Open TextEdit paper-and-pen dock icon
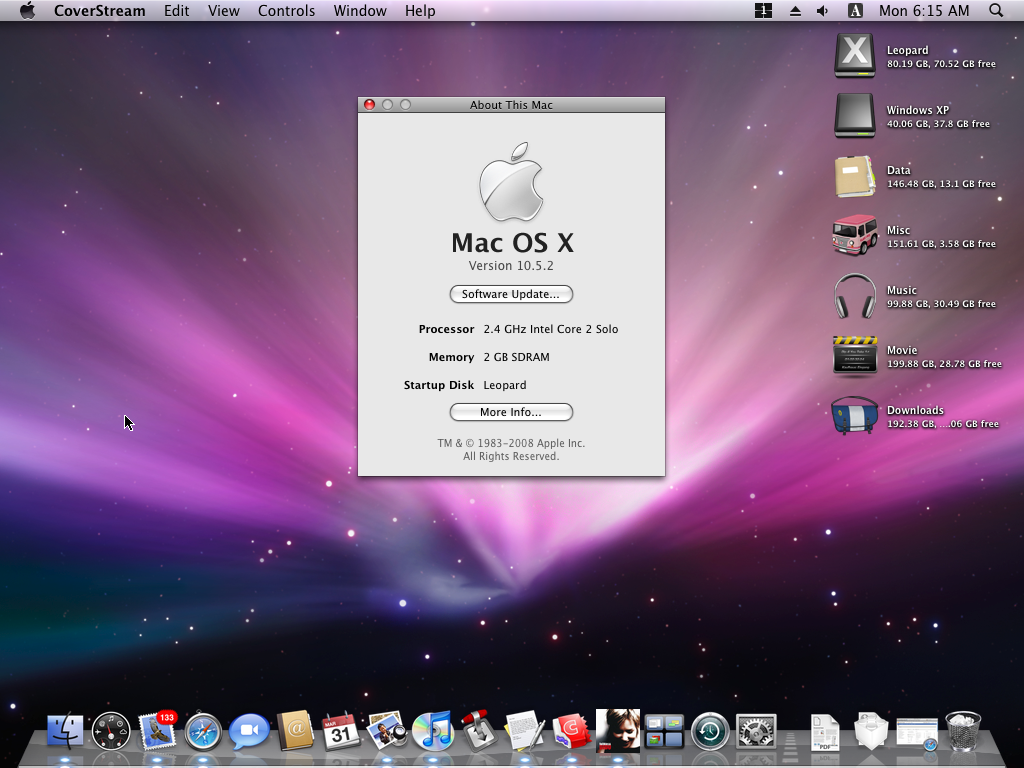The image size is (1024, 768). (x=524, y=731)
